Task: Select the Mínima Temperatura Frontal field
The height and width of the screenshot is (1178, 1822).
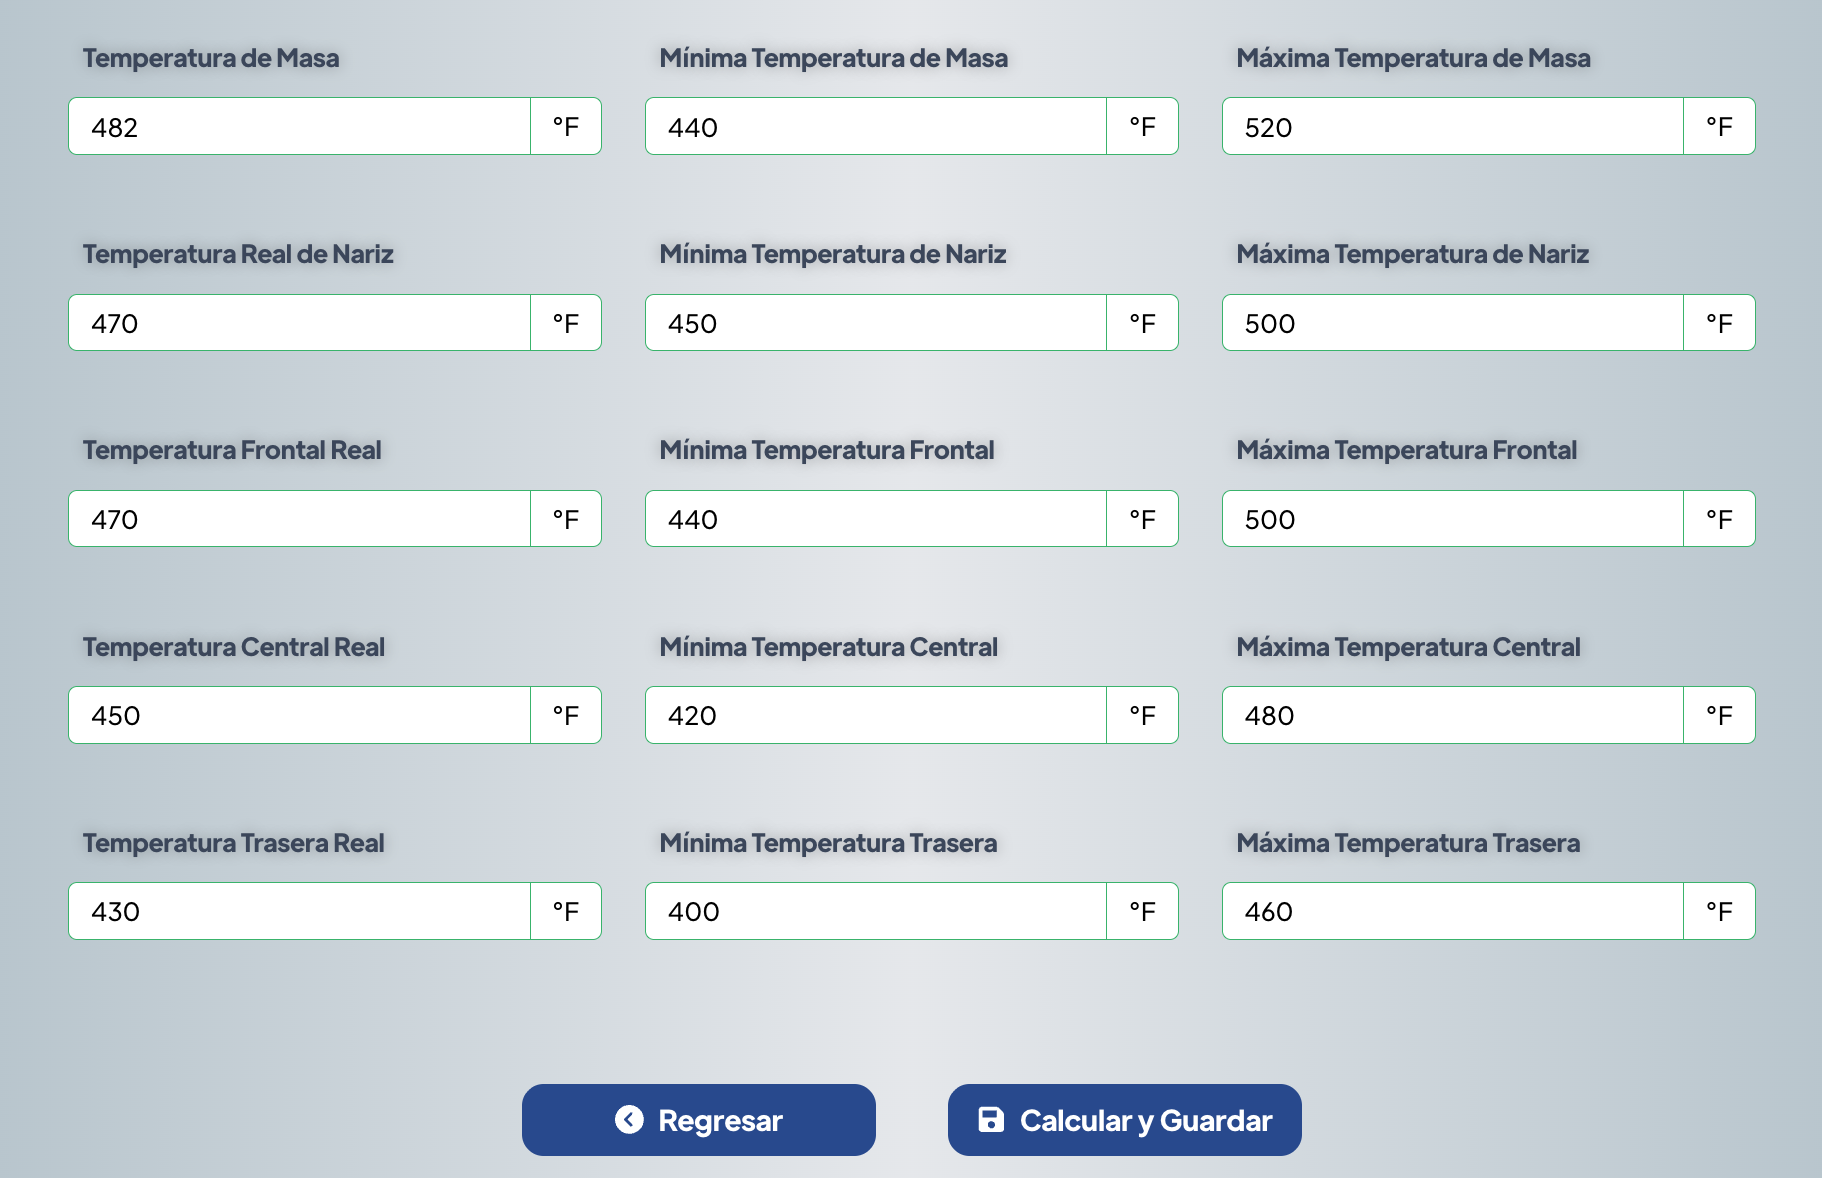Action: click(x=876, y=519)
